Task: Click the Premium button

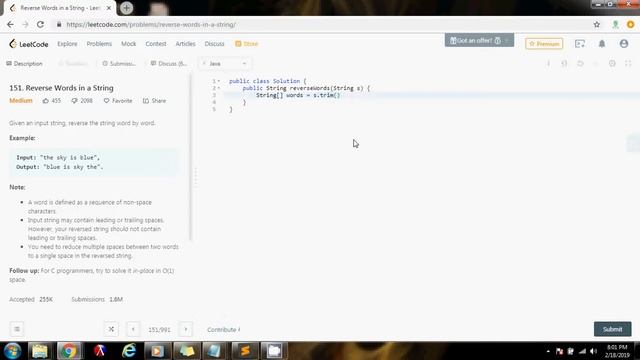Action: click(x=544, y=44)
